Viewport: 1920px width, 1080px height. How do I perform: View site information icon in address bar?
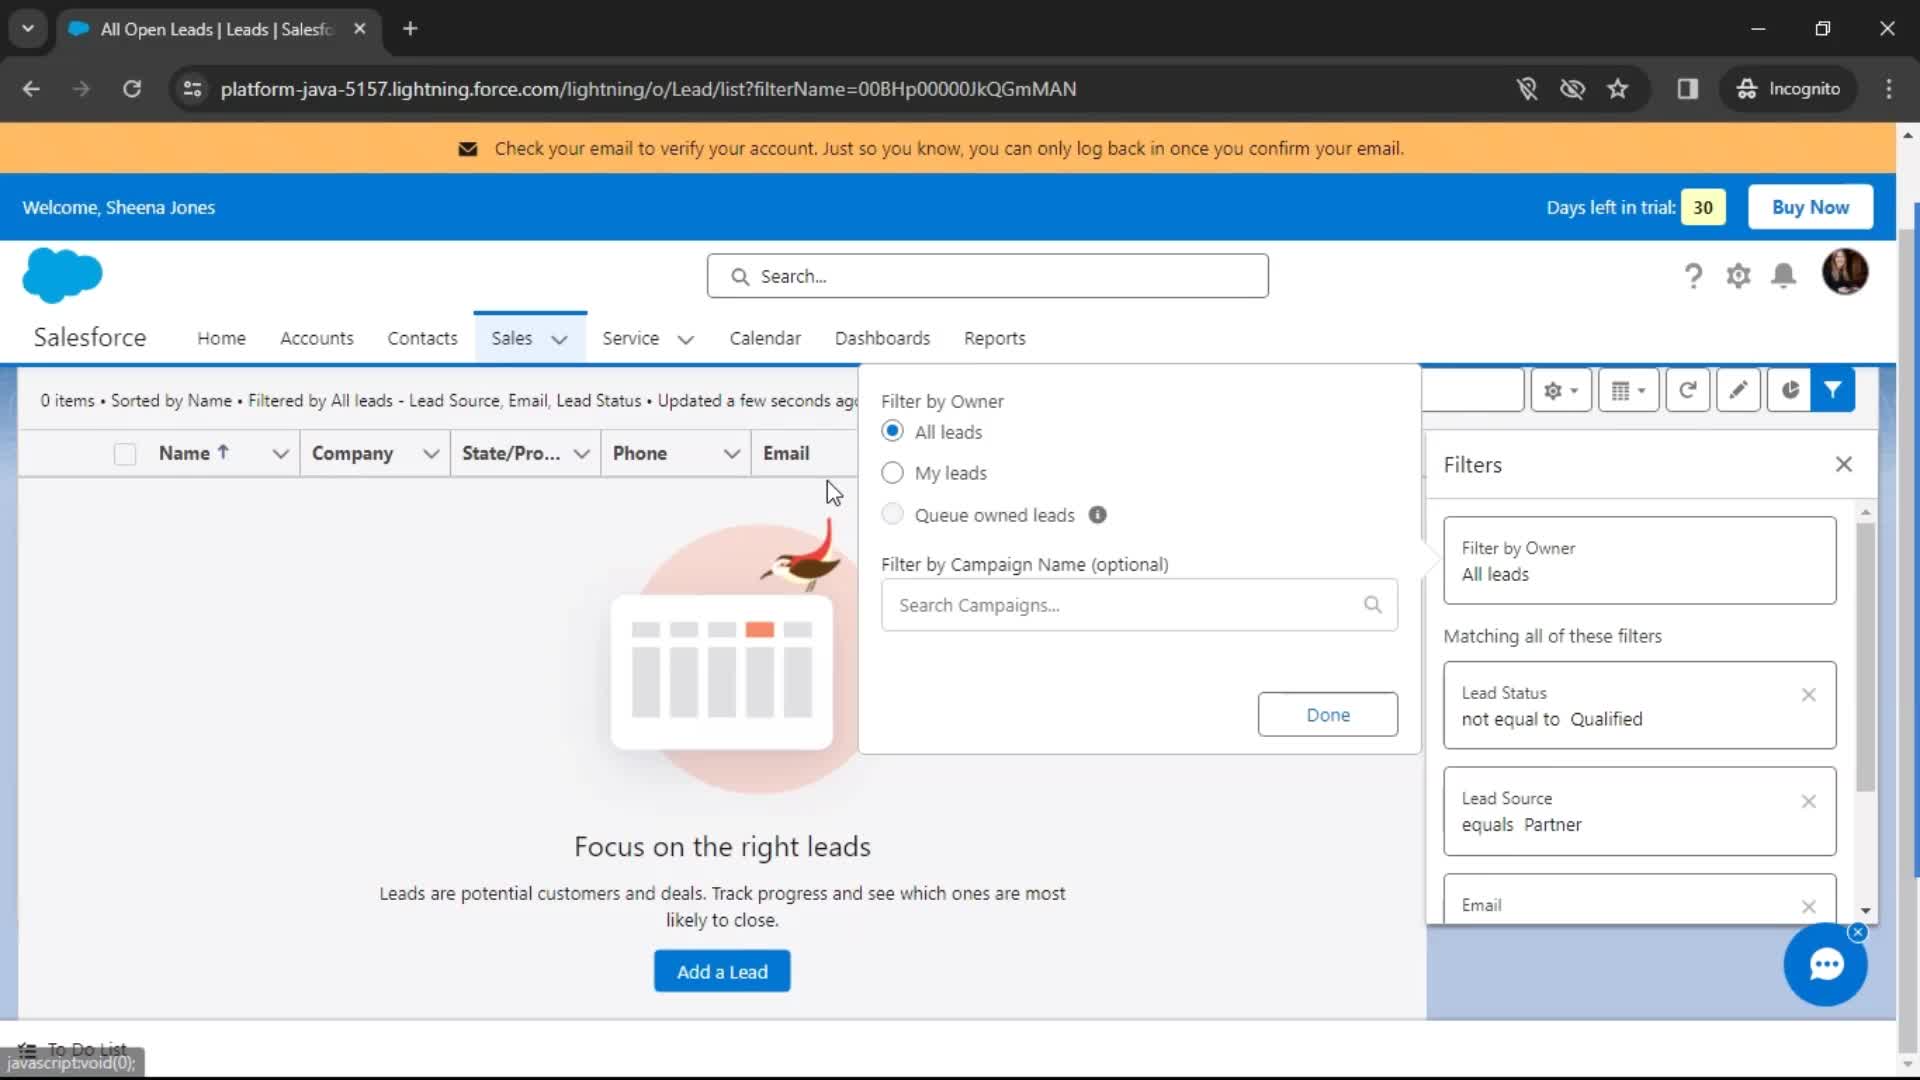(x=192, y=89)
